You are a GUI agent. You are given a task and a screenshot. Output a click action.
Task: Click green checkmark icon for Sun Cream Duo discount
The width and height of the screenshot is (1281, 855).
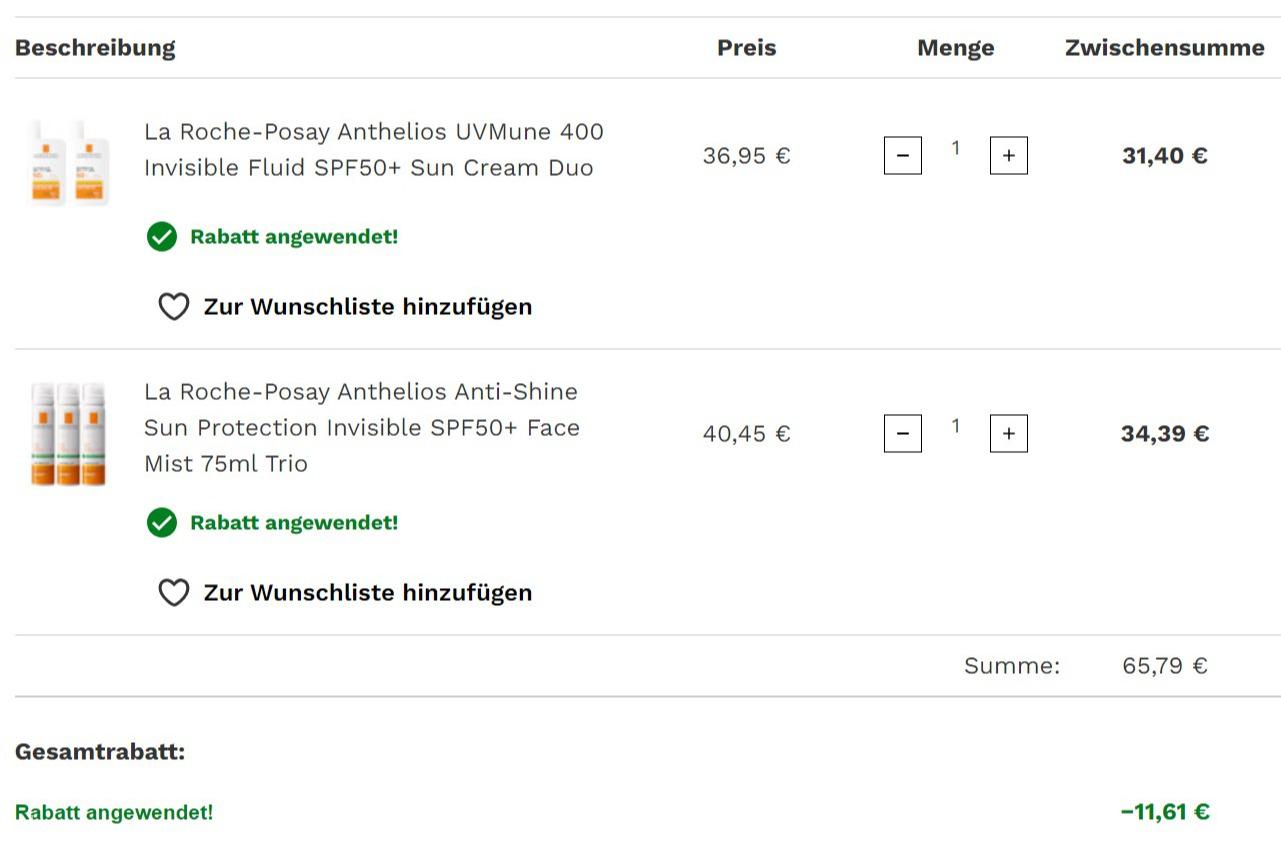(x=162, y=237)
